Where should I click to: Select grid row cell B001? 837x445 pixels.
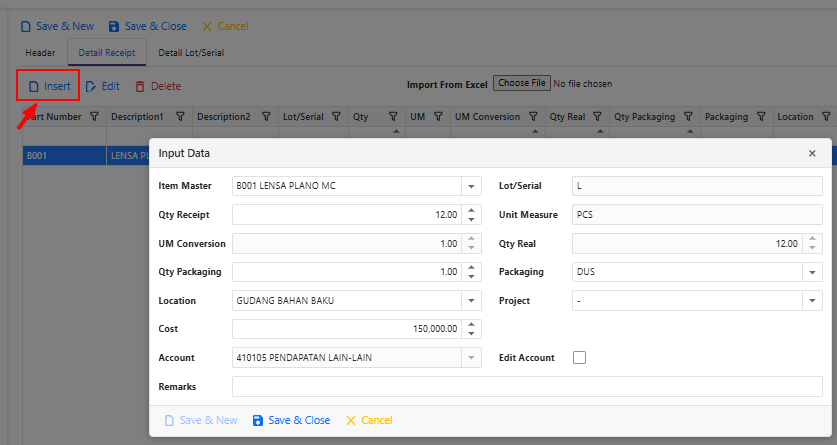64,156
